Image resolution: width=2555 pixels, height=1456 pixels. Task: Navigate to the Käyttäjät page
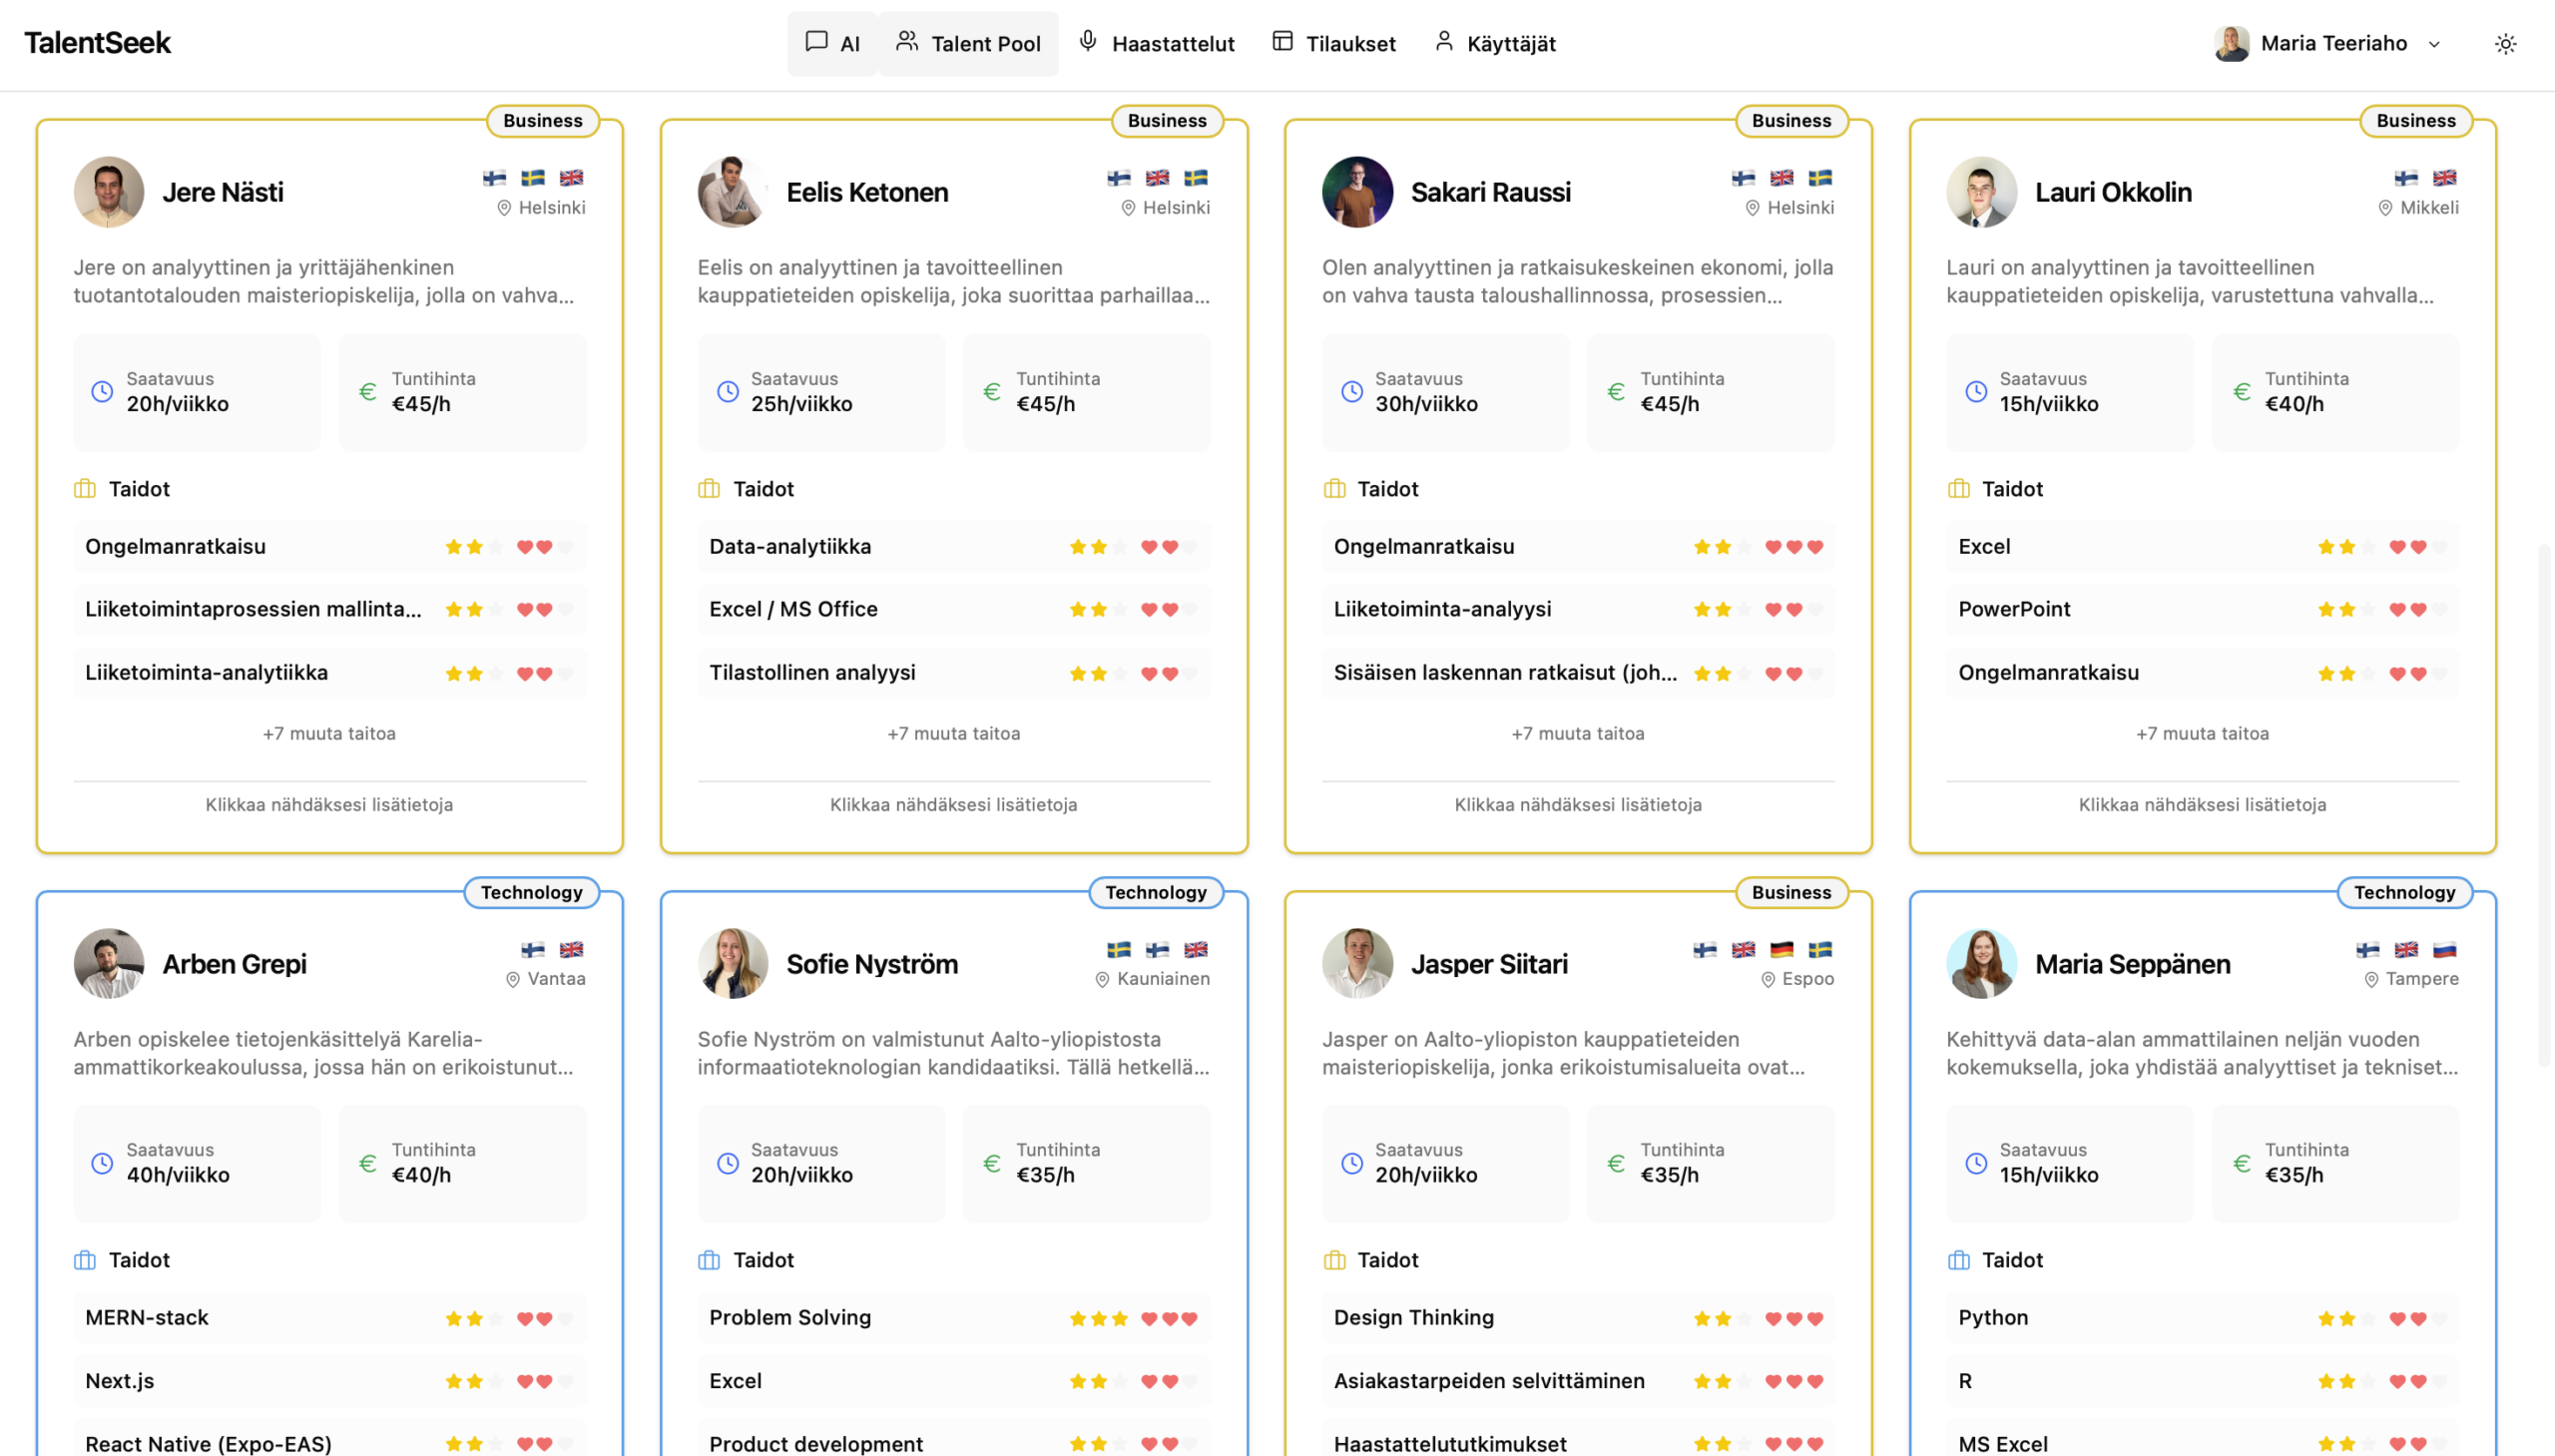(x=1495, y=43)
